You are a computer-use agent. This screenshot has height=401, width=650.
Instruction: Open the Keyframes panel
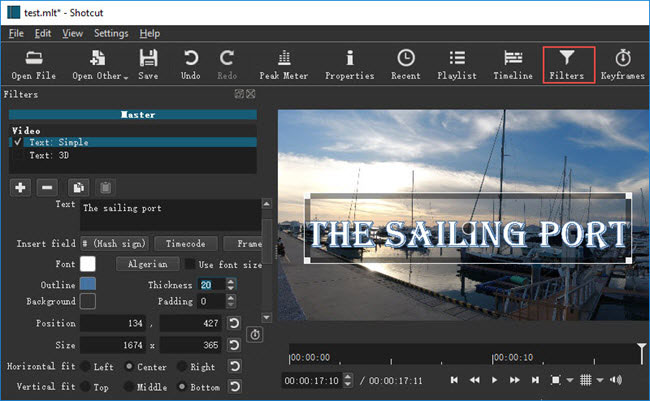tap(622, 64)
